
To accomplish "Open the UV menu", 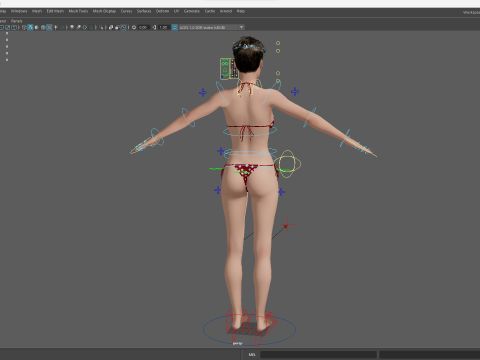I will 176,11.
